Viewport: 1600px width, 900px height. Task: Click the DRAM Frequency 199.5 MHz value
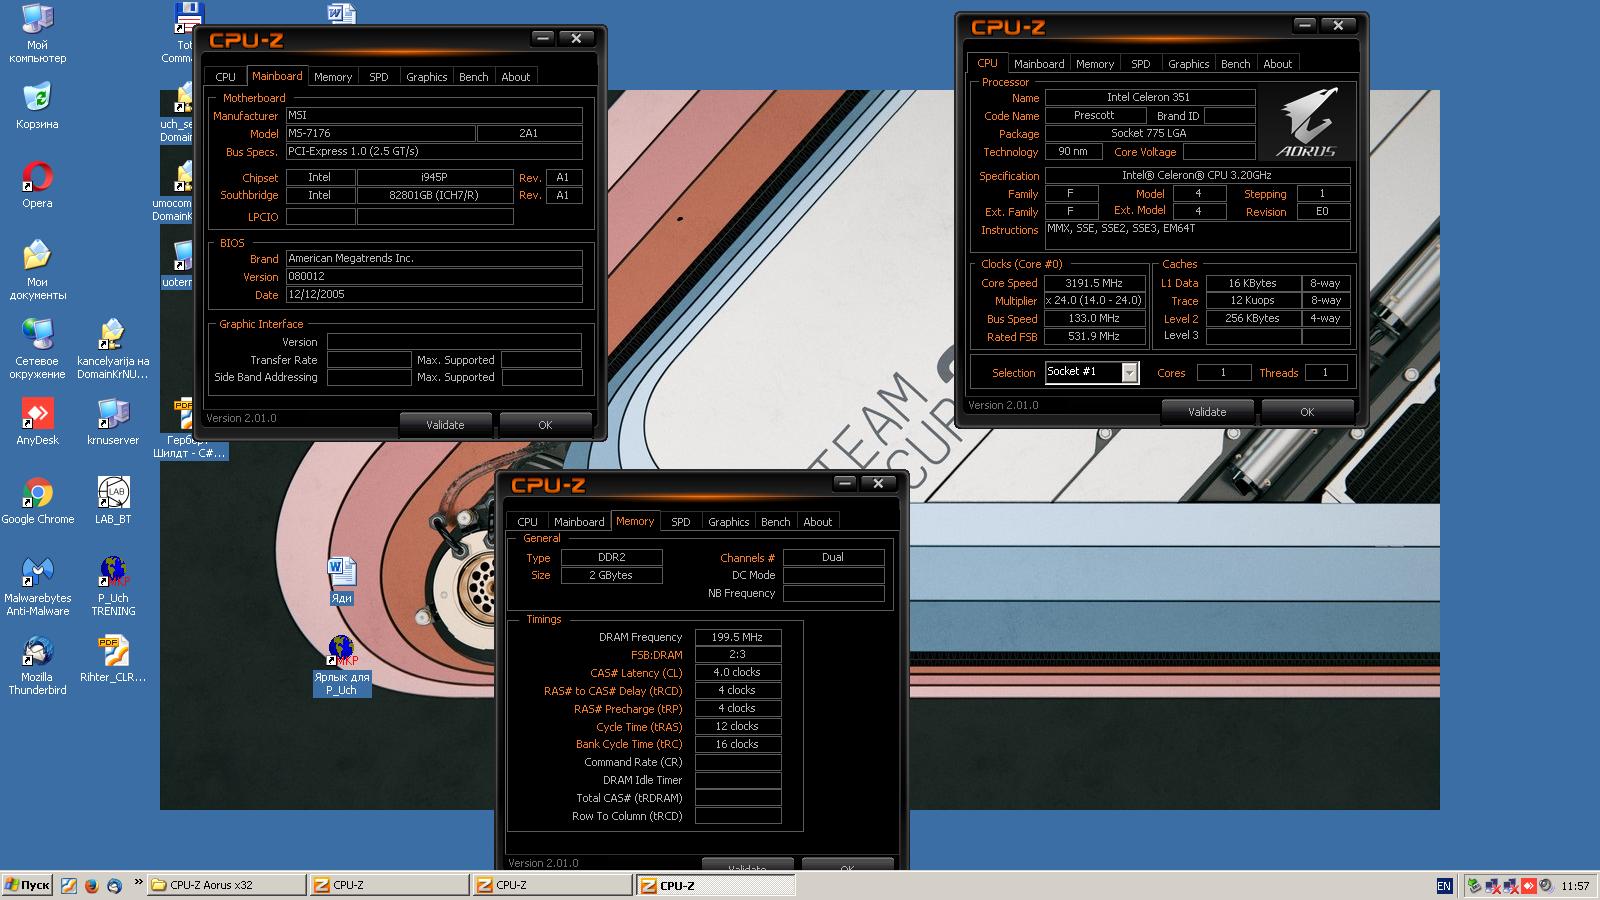pyautogui.click(x=738, y=637)
